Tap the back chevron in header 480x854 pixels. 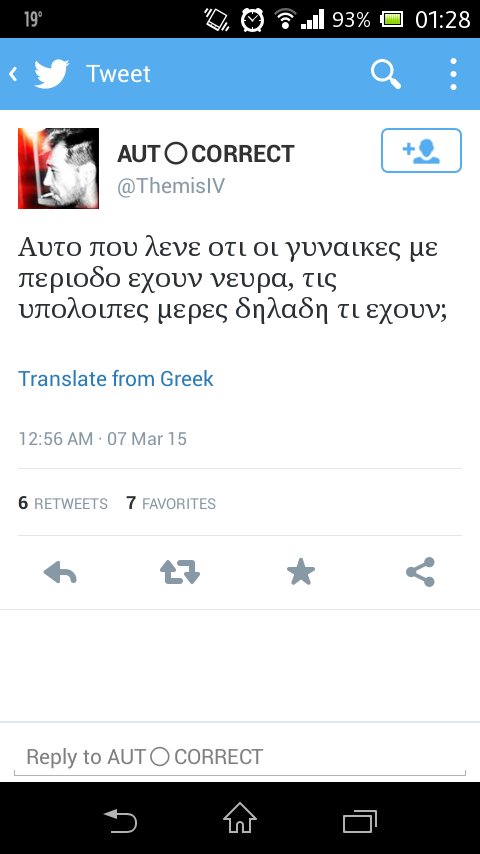pos(13,74)
